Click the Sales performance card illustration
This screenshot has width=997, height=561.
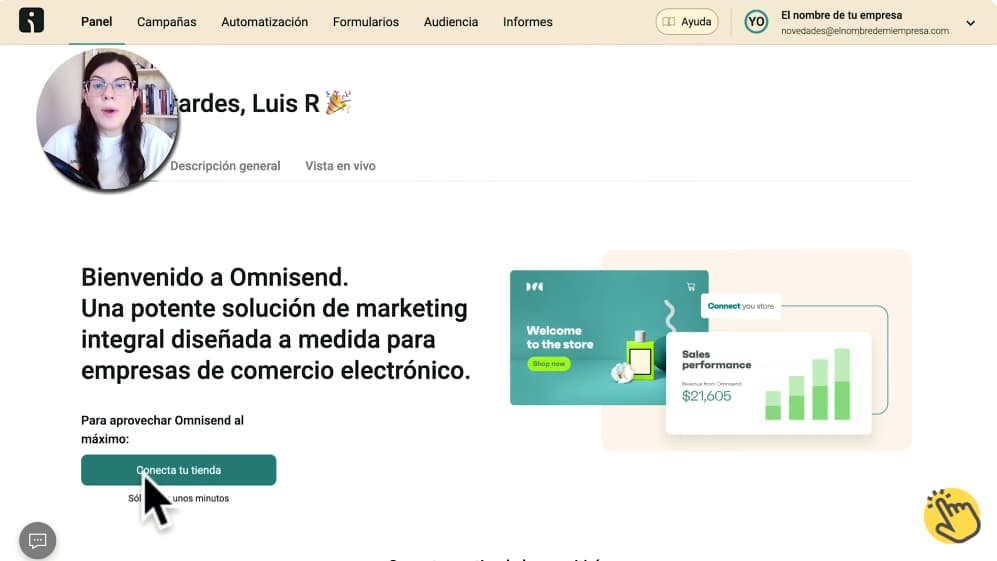768,384
